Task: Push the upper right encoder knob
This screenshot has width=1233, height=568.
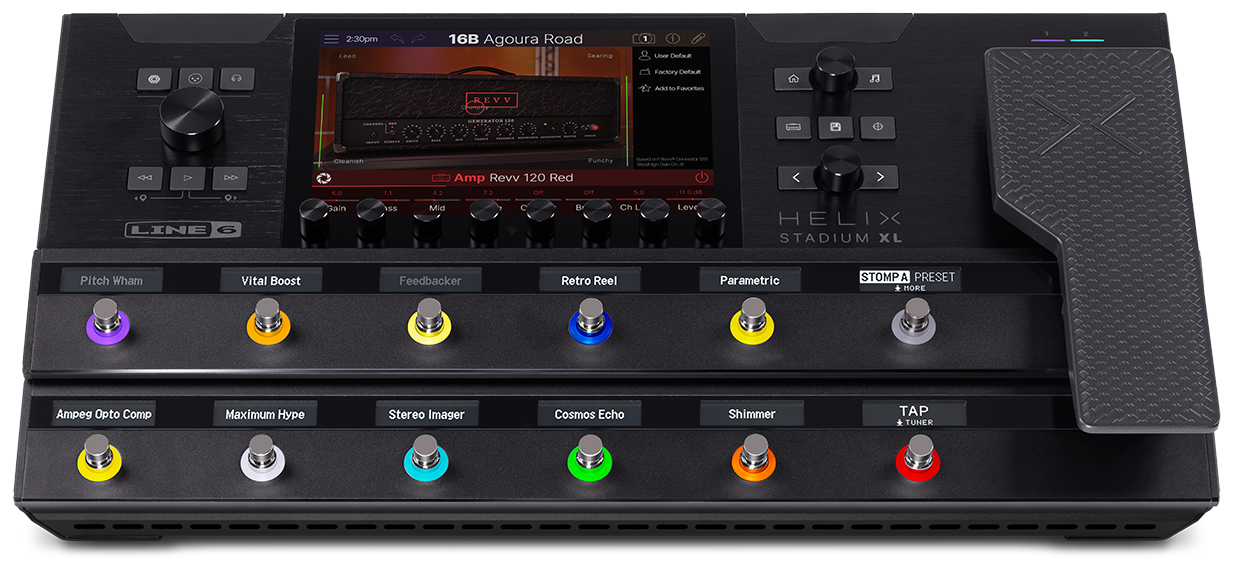Action: coord(834,69)
